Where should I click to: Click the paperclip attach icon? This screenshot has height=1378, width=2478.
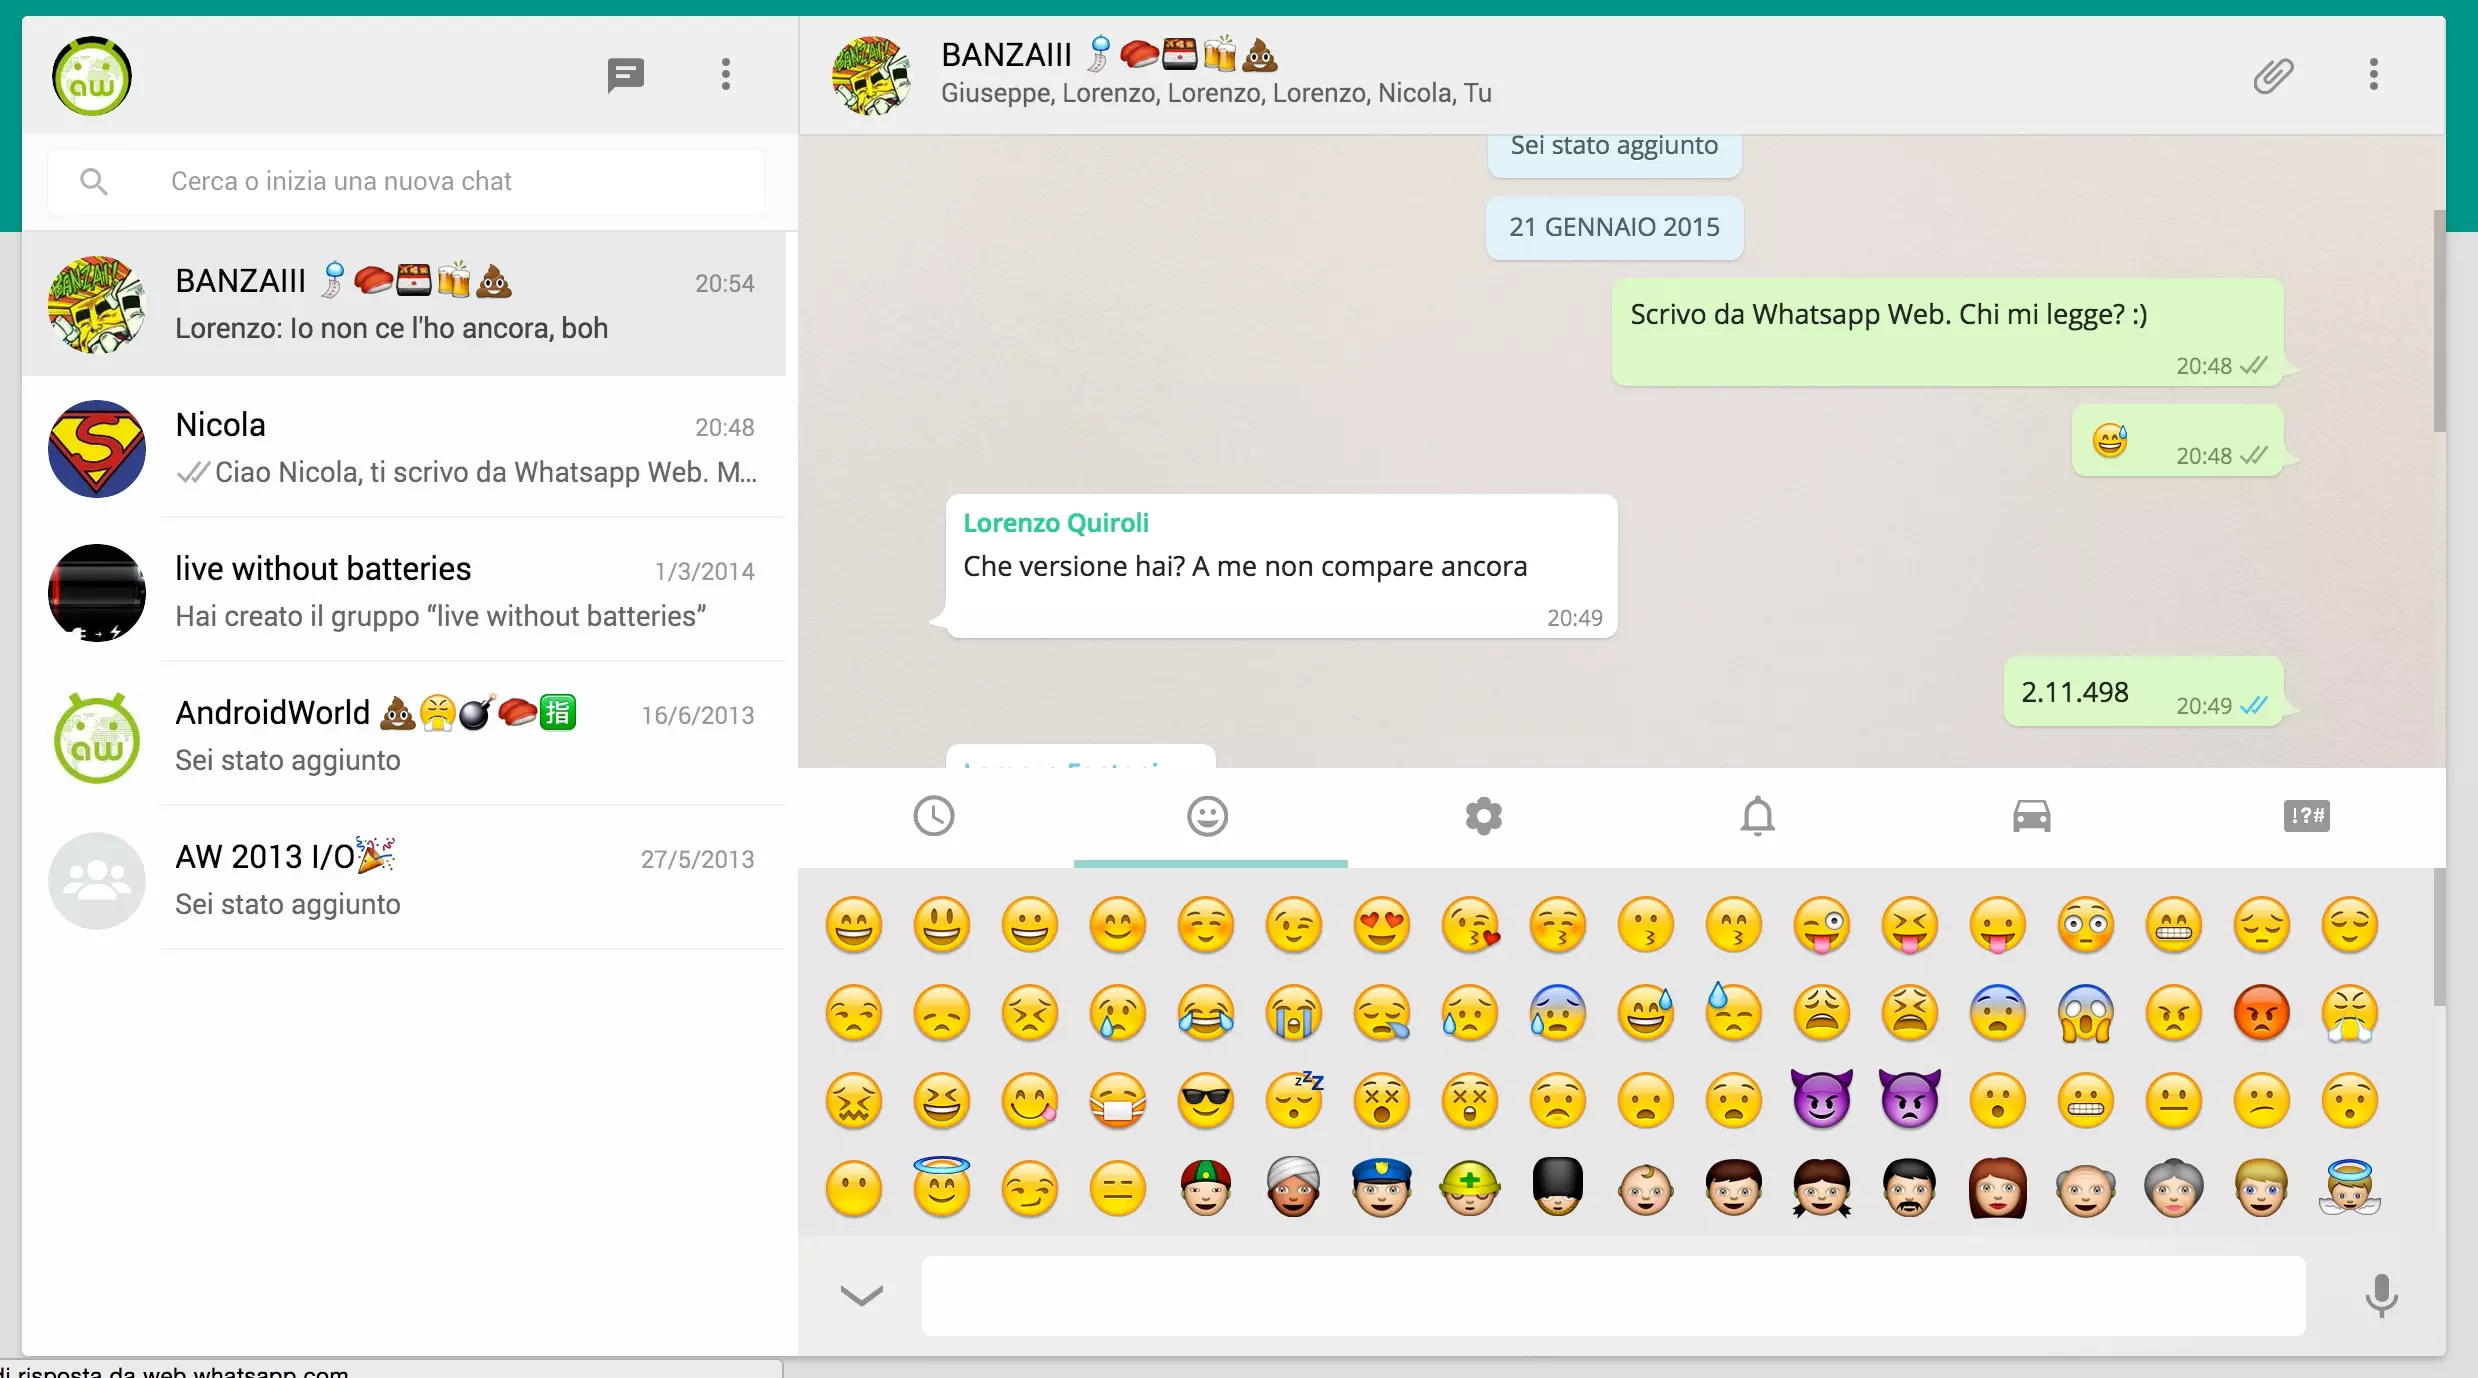pos(2272,75)
